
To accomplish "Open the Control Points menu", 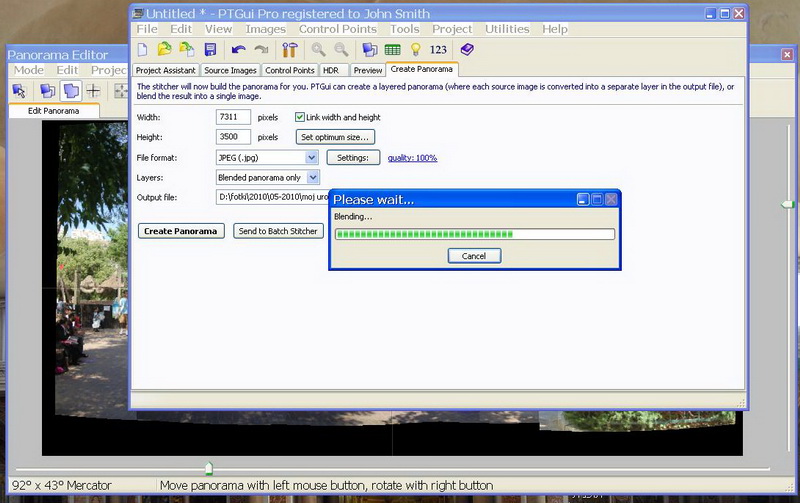I will click(338, 29).
